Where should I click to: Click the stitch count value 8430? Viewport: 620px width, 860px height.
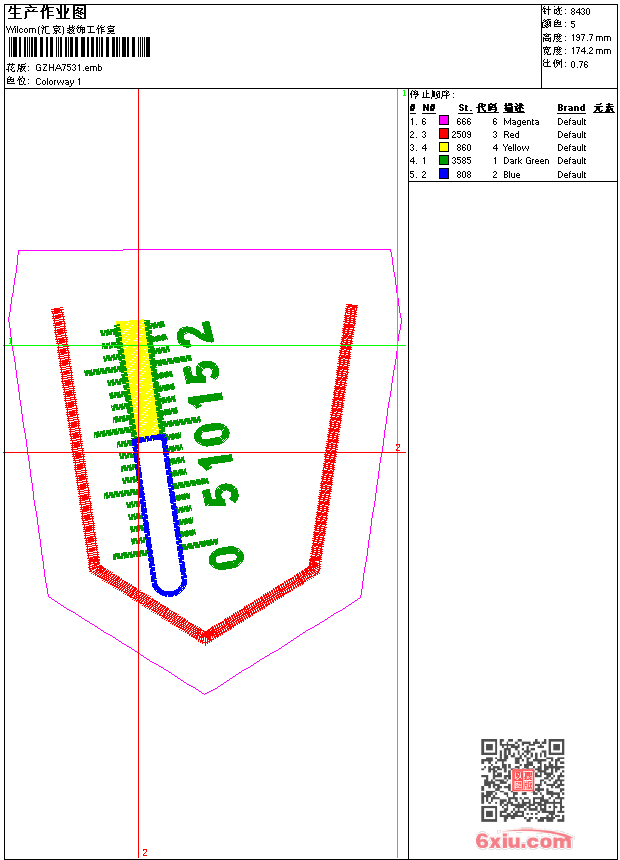coord(580,12)
